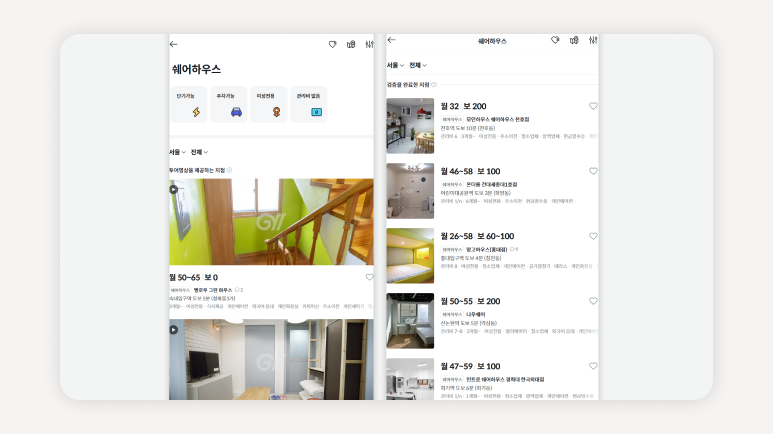Favorite the 월 47~59 보 100 listing
The width and height of the screenshot is (773, 434).
coord(593,366)
